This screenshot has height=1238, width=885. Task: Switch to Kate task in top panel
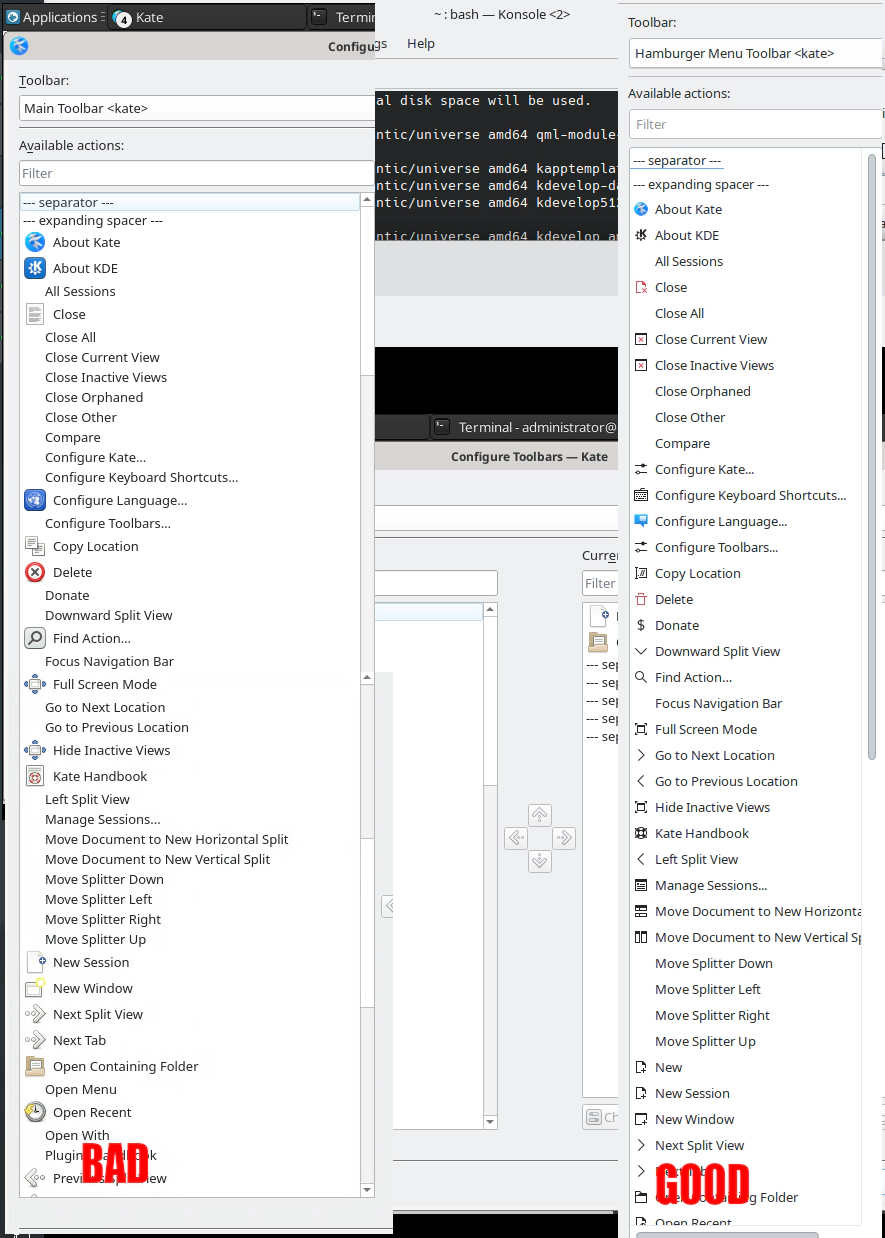pyautogui.click(x=205, y=17)
